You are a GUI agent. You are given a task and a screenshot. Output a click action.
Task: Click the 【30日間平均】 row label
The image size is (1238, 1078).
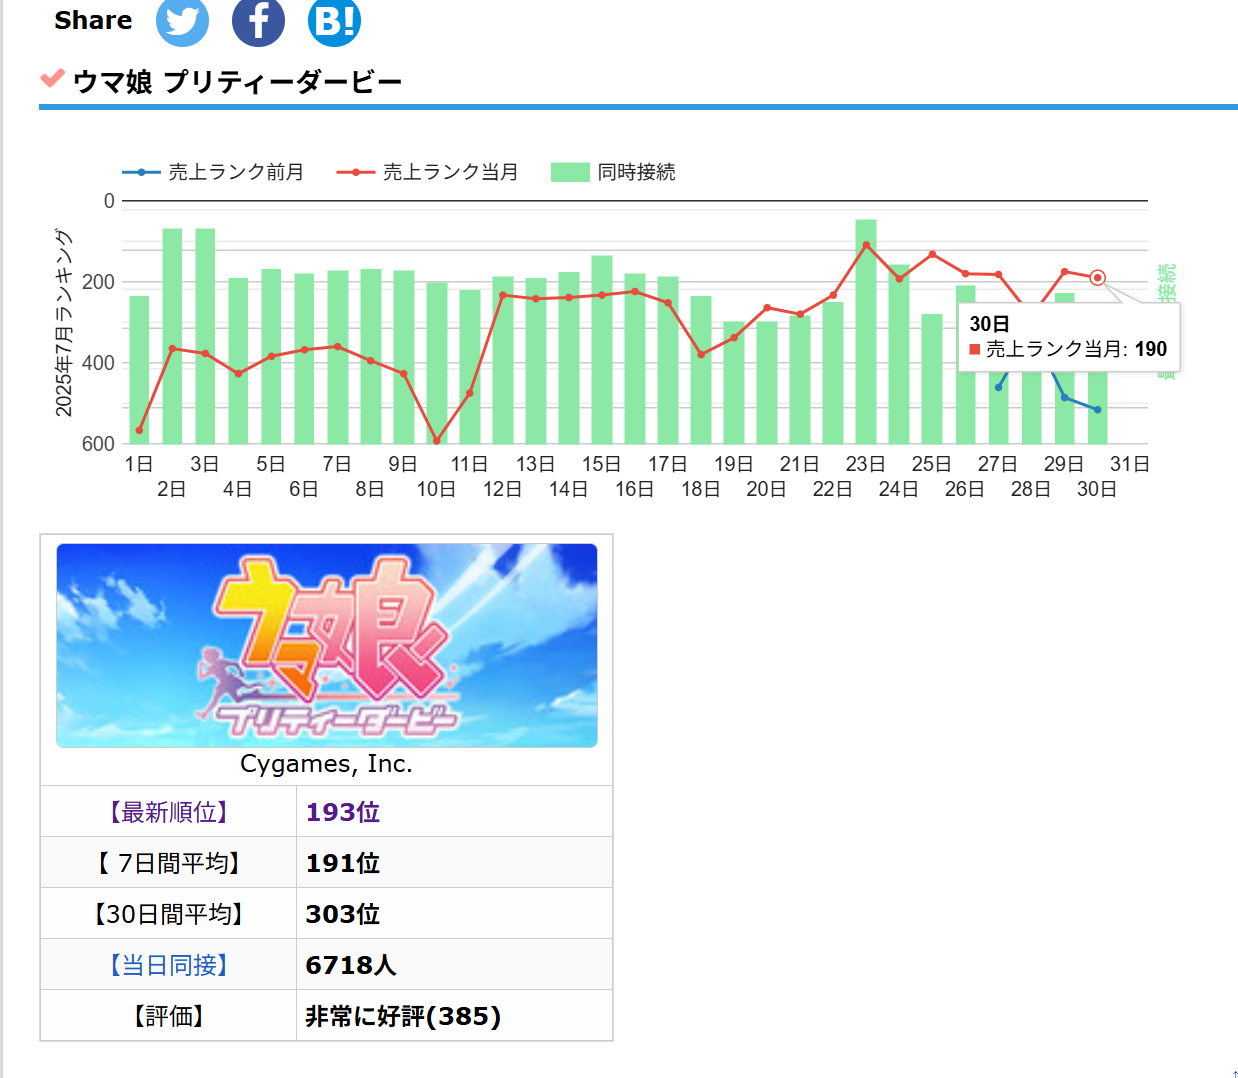[x=169, y=914]
